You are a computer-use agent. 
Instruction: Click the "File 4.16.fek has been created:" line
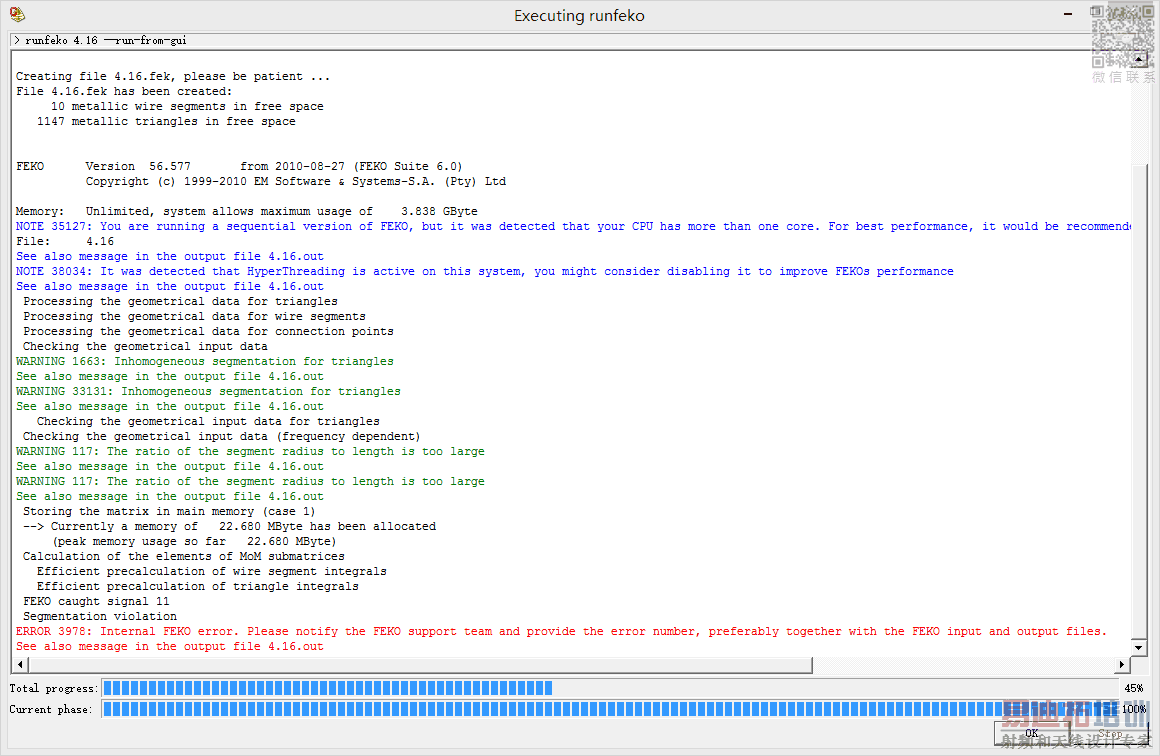pyautogui.click(x=124, y=91)
